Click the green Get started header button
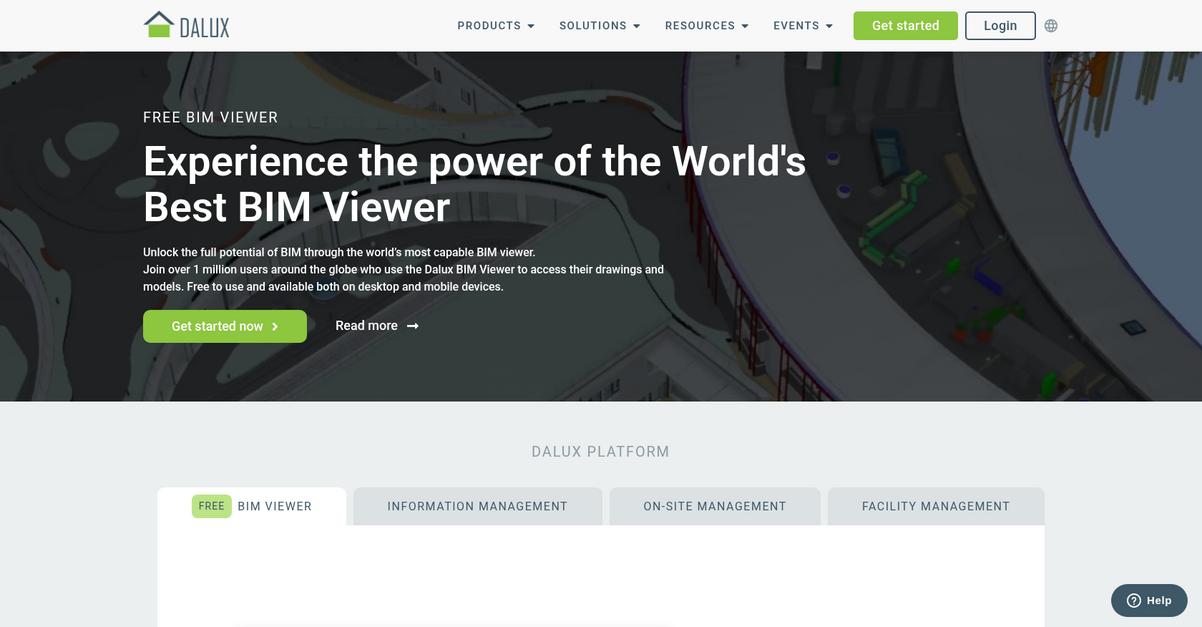 (905, 26)
